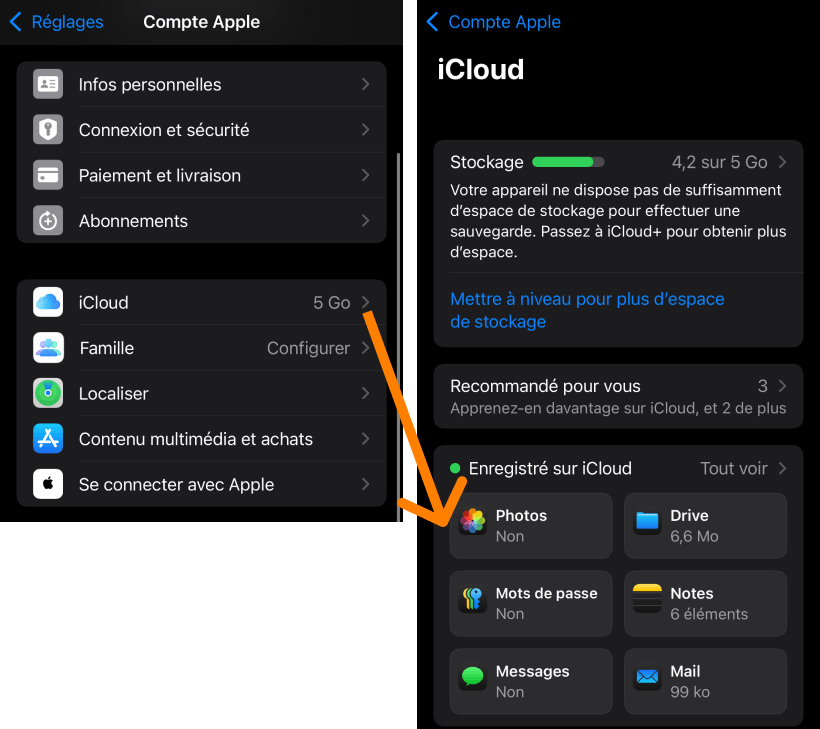This screenshot has width=820, height=729.
Task: Tap the Famille multicolor icon
Action: [47, 348]
